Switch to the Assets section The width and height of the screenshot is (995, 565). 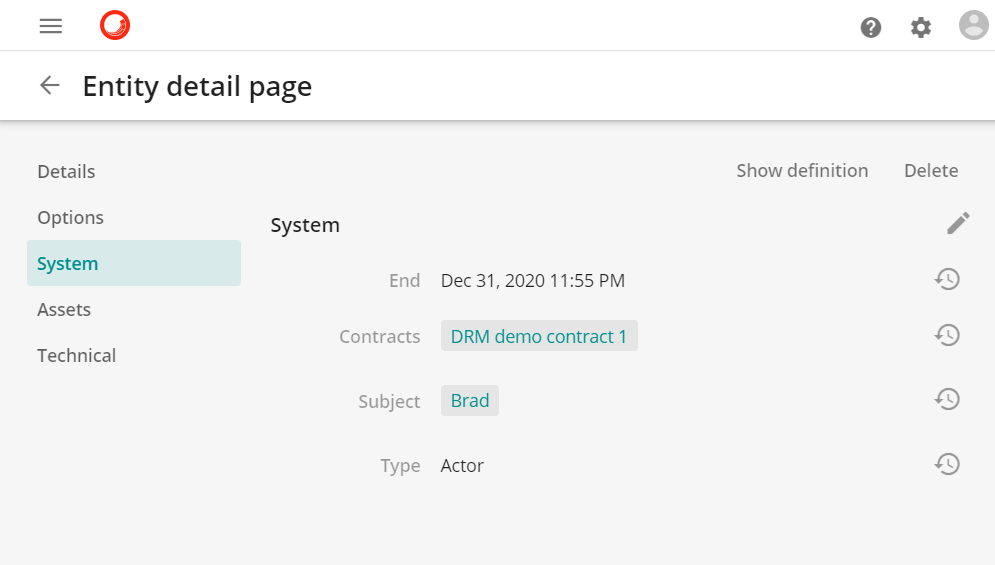tap(64, 310)
